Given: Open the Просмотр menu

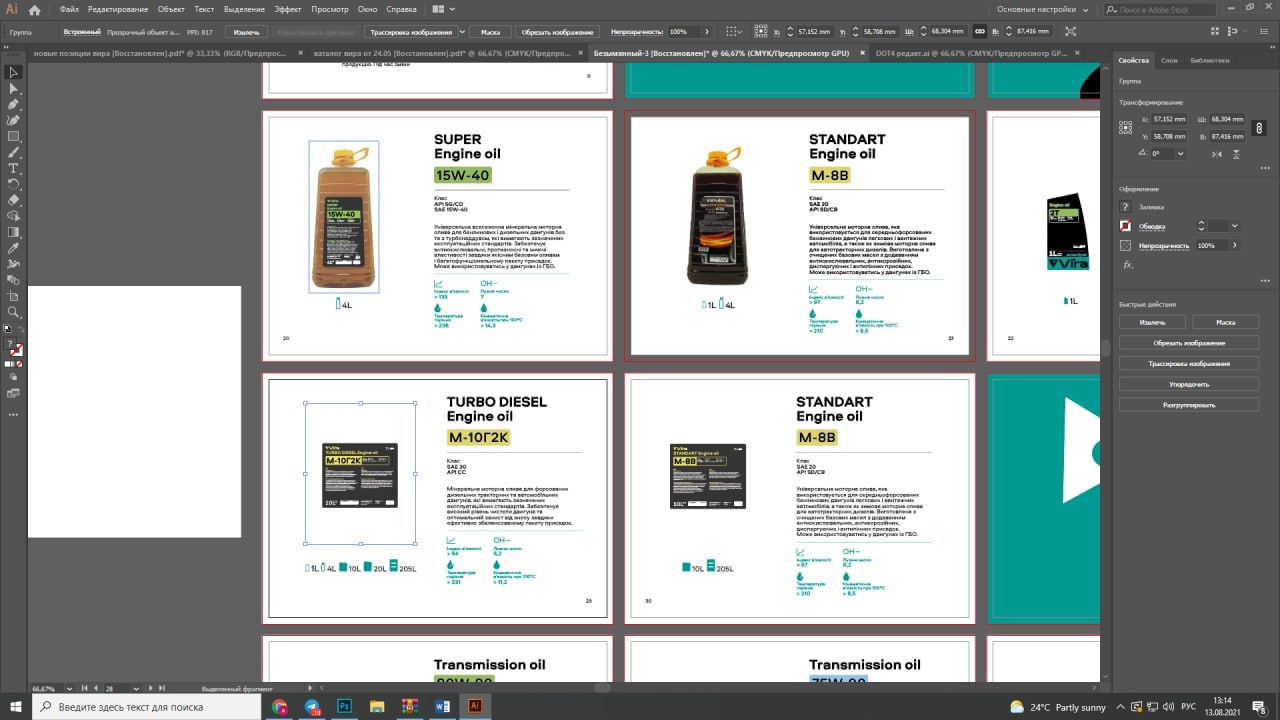Looking at the screenshot, I should (x=330, y=9).
